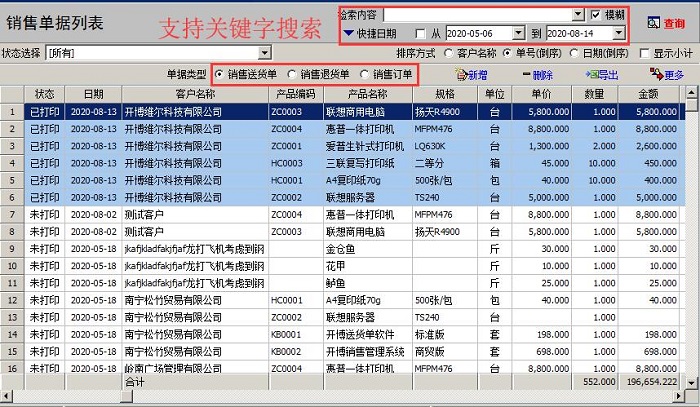Click the 导出 export icon
This screenshot has width=700, height=407.
(592, 75)
